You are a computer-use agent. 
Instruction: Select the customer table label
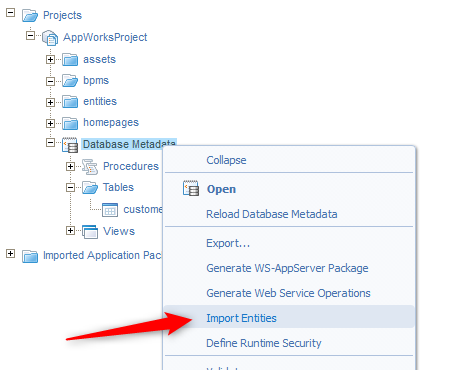[143, 209]
